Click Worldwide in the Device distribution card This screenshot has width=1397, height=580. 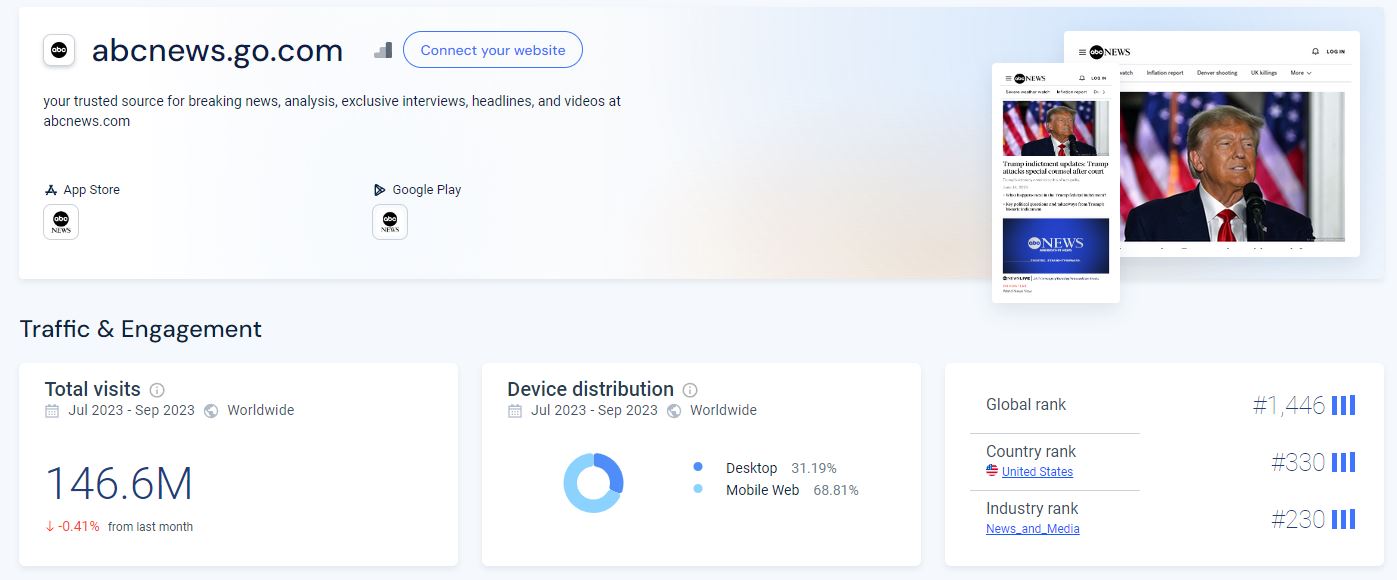pyautogui.click(x=724, y=410)
